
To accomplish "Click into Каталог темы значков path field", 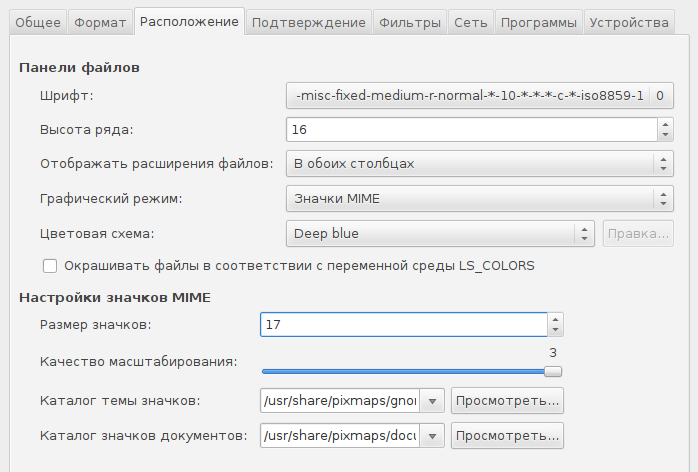I will [x=340, y=401].
